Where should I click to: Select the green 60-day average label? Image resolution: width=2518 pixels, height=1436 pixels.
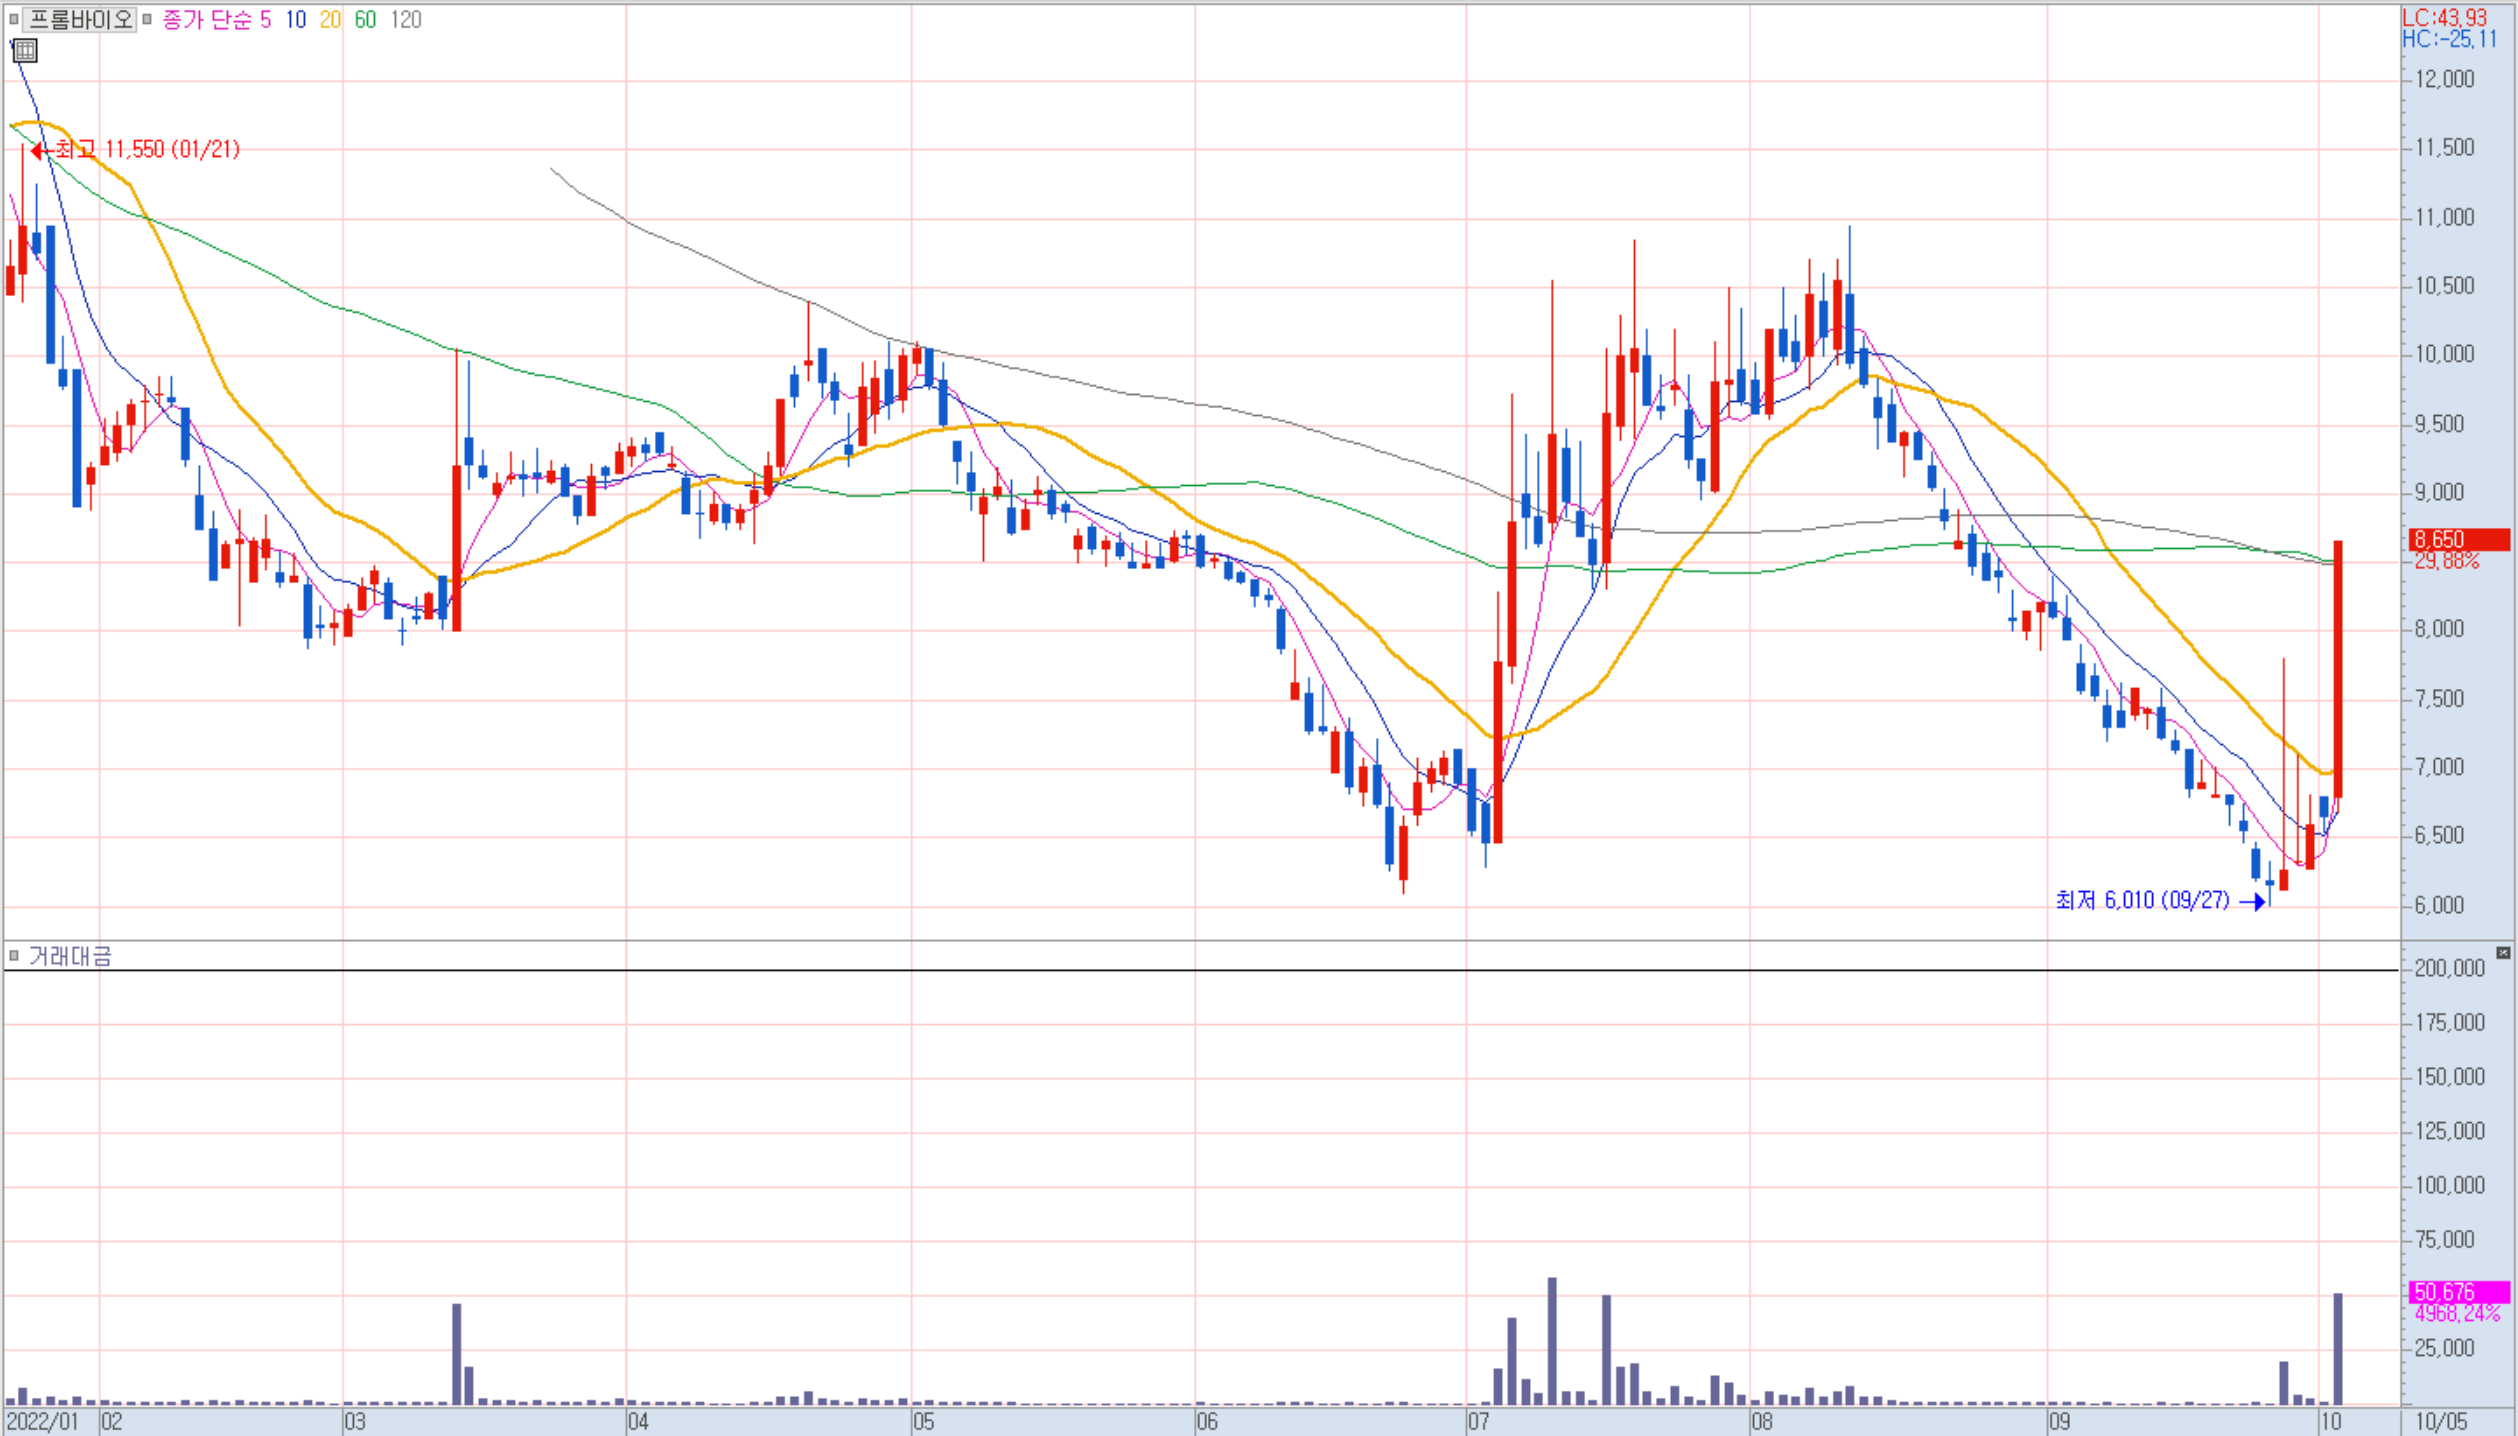[365, 20]
